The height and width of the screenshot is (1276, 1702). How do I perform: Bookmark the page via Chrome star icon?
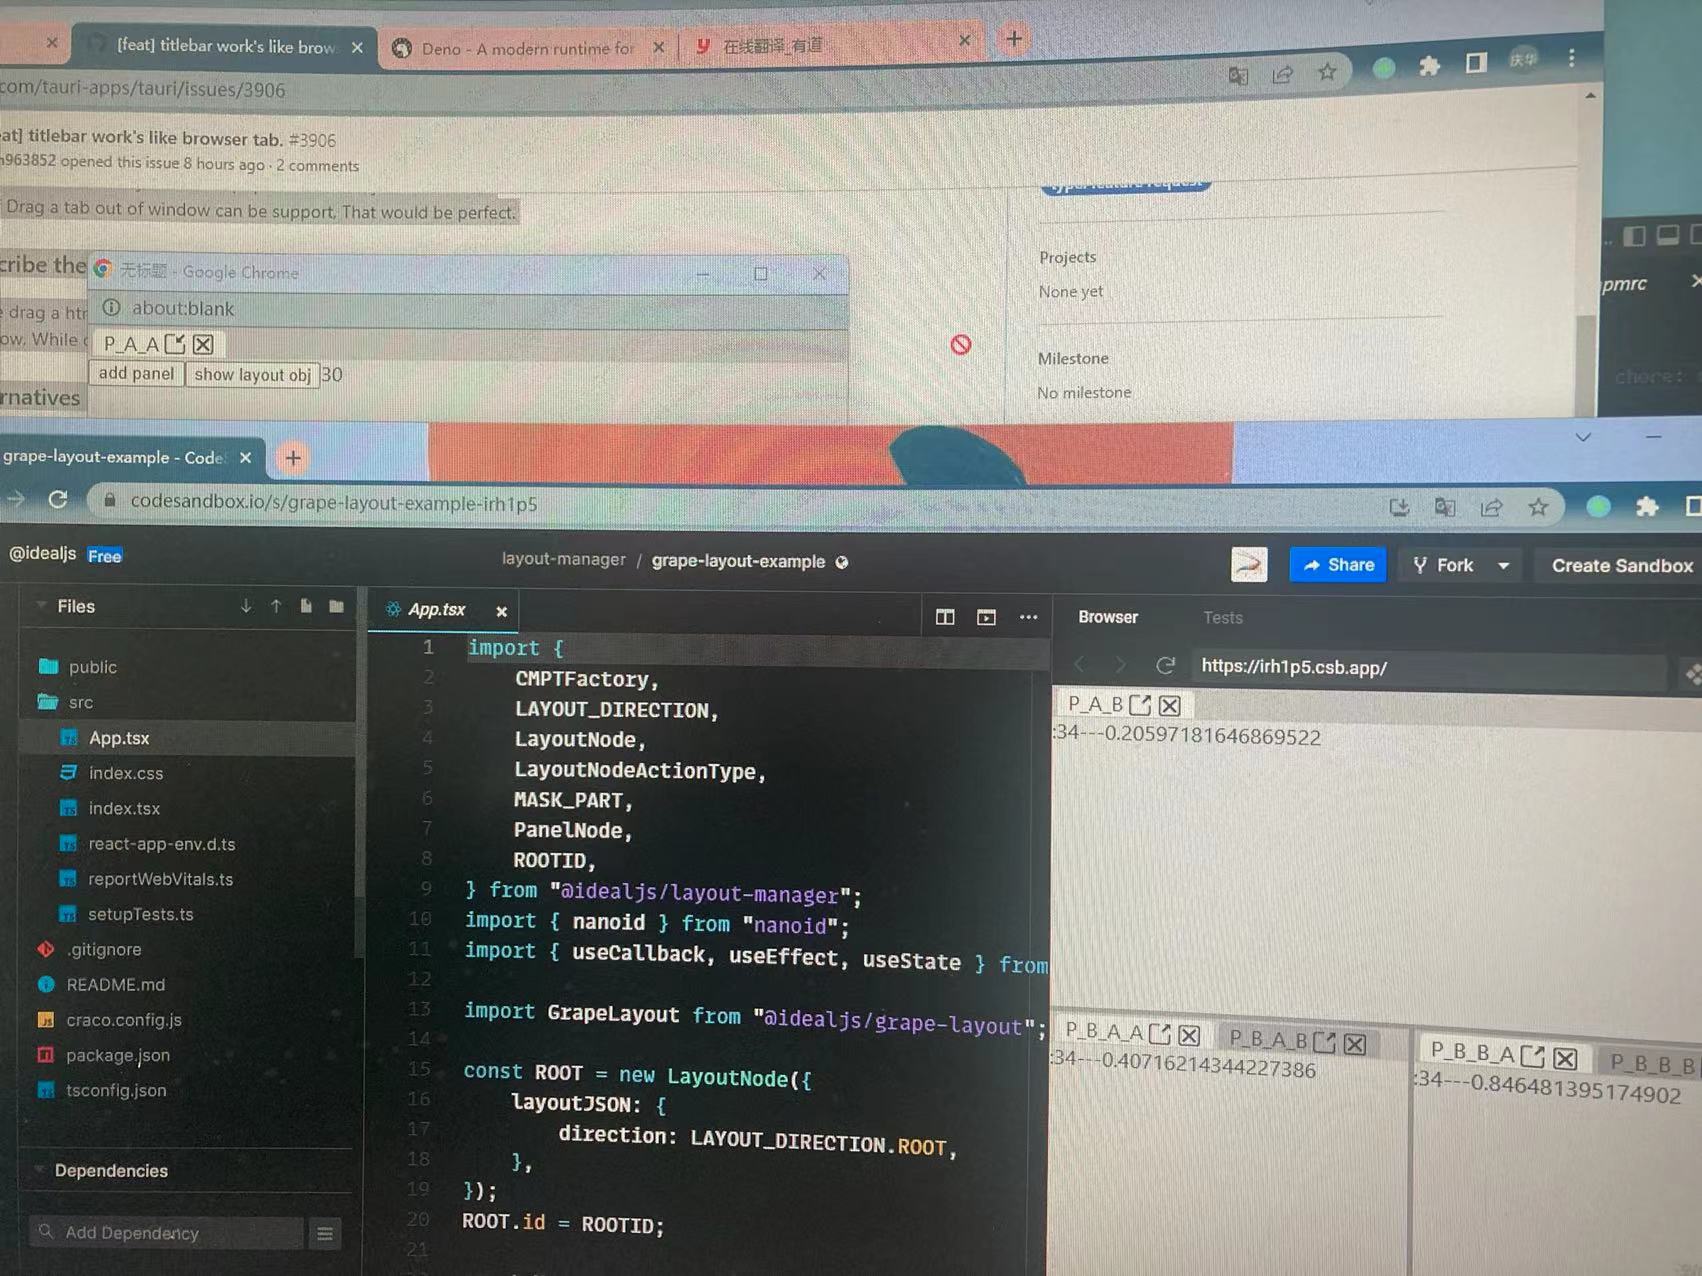[x=1539, y=506]
